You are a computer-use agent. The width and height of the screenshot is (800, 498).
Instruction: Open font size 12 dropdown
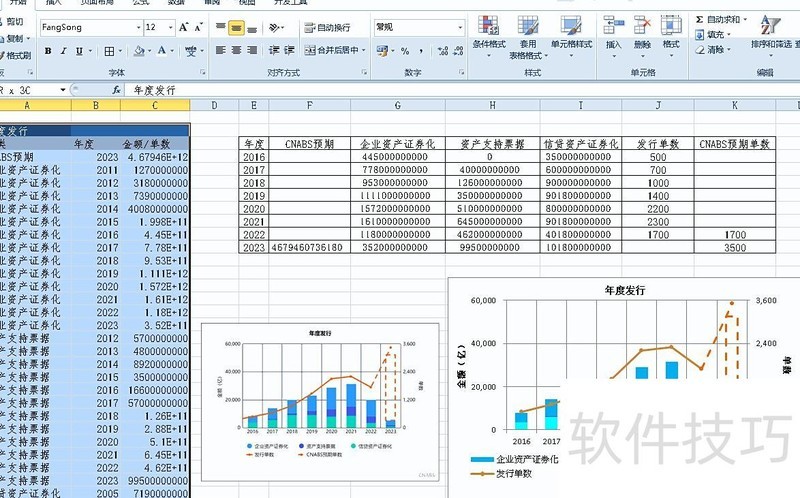click(x=170, y=28)
